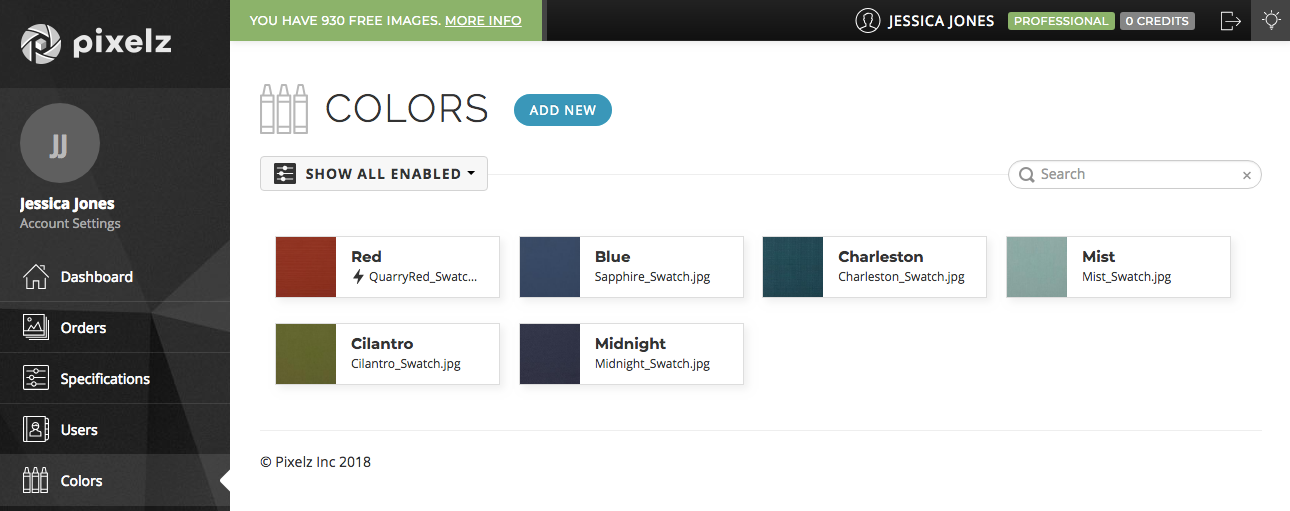Click the Professional plan badge
The image size is (1290, 511).
point(1060,21)
